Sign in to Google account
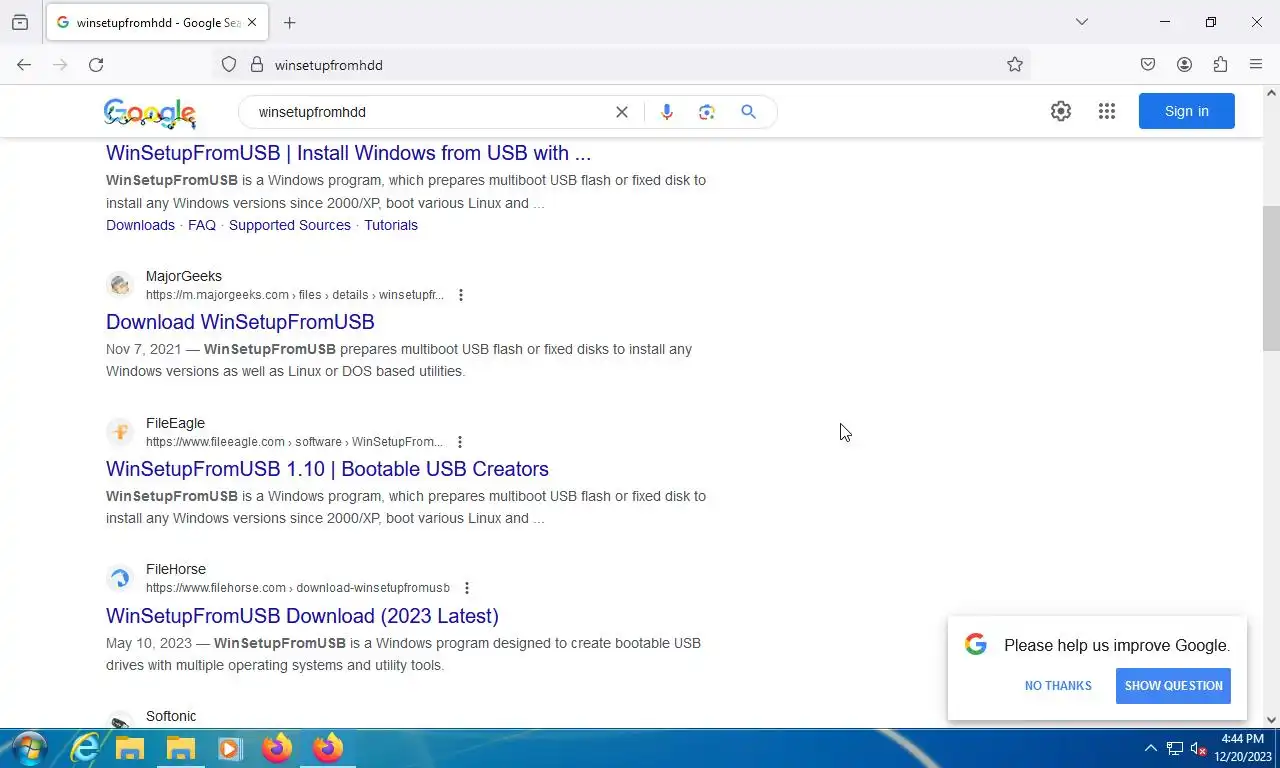Screen dimensions: 1280x768 click(x=1187, y=111)
